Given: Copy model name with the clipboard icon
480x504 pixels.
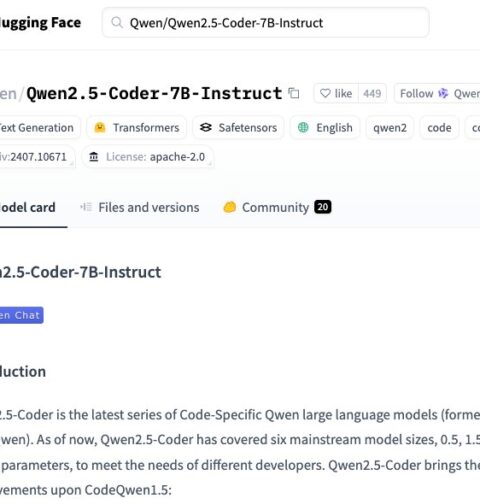Looking at the screenshot, I should pos(294,93).
